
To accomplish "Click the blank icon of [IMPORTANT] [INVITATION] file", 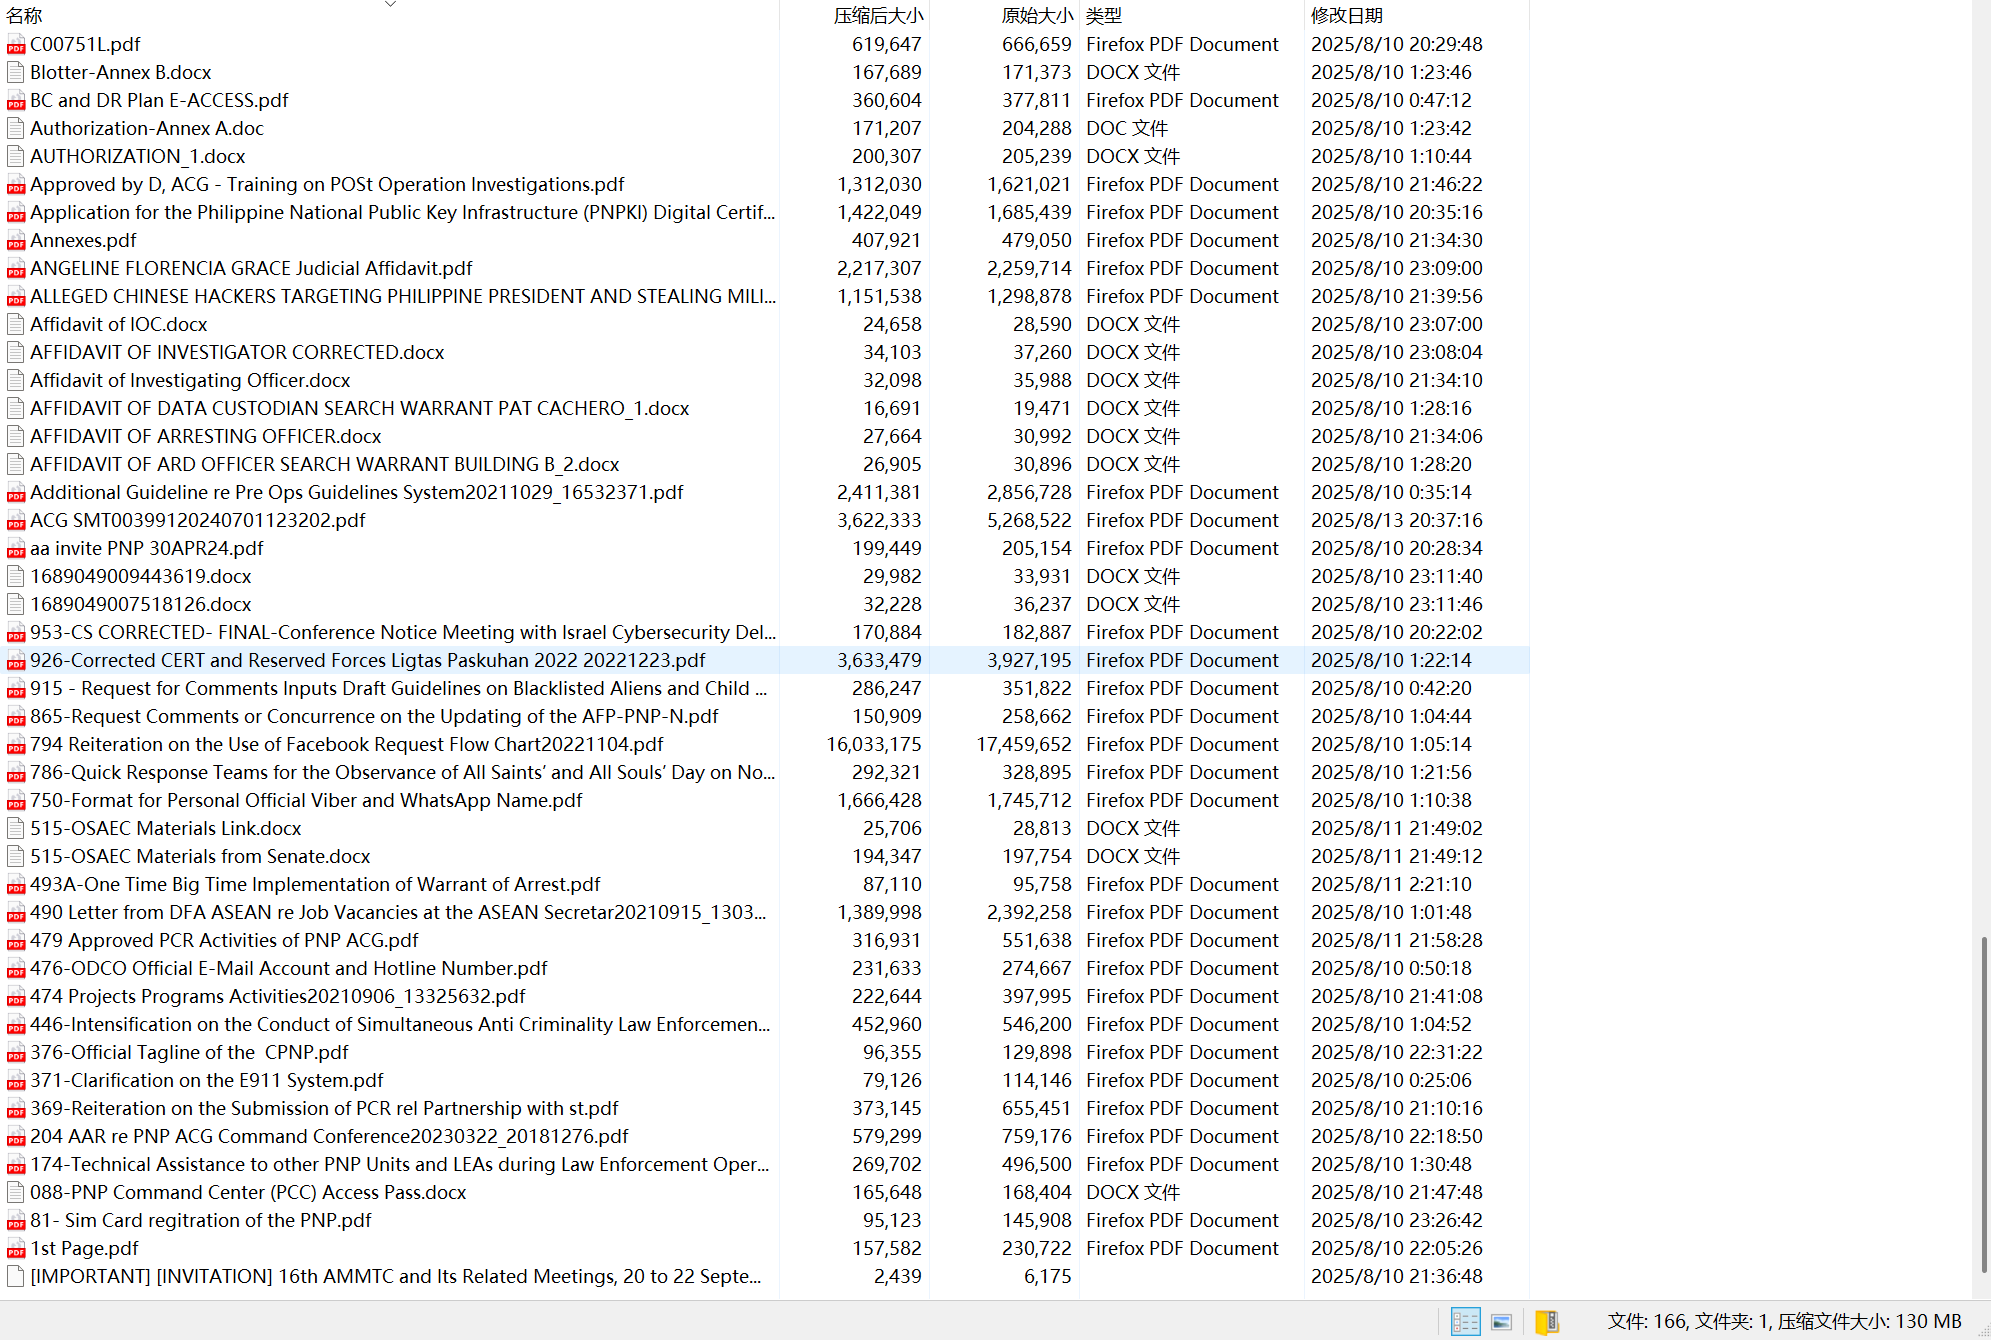I will 15,1277.
